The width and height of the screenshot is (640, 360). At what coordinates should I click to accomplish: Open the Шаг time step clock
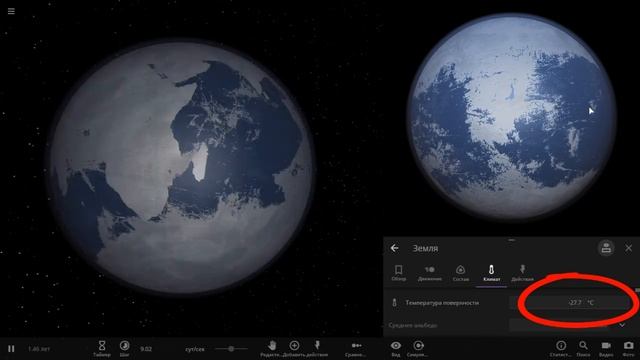[x=124, y=348]
